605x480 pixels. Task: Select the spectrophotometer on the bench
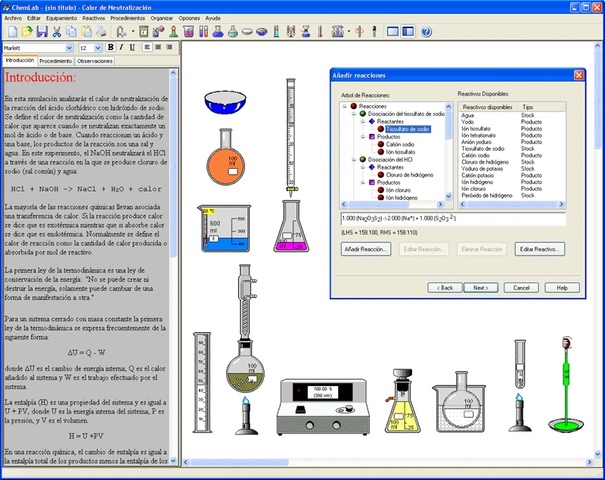pos(323,407)
